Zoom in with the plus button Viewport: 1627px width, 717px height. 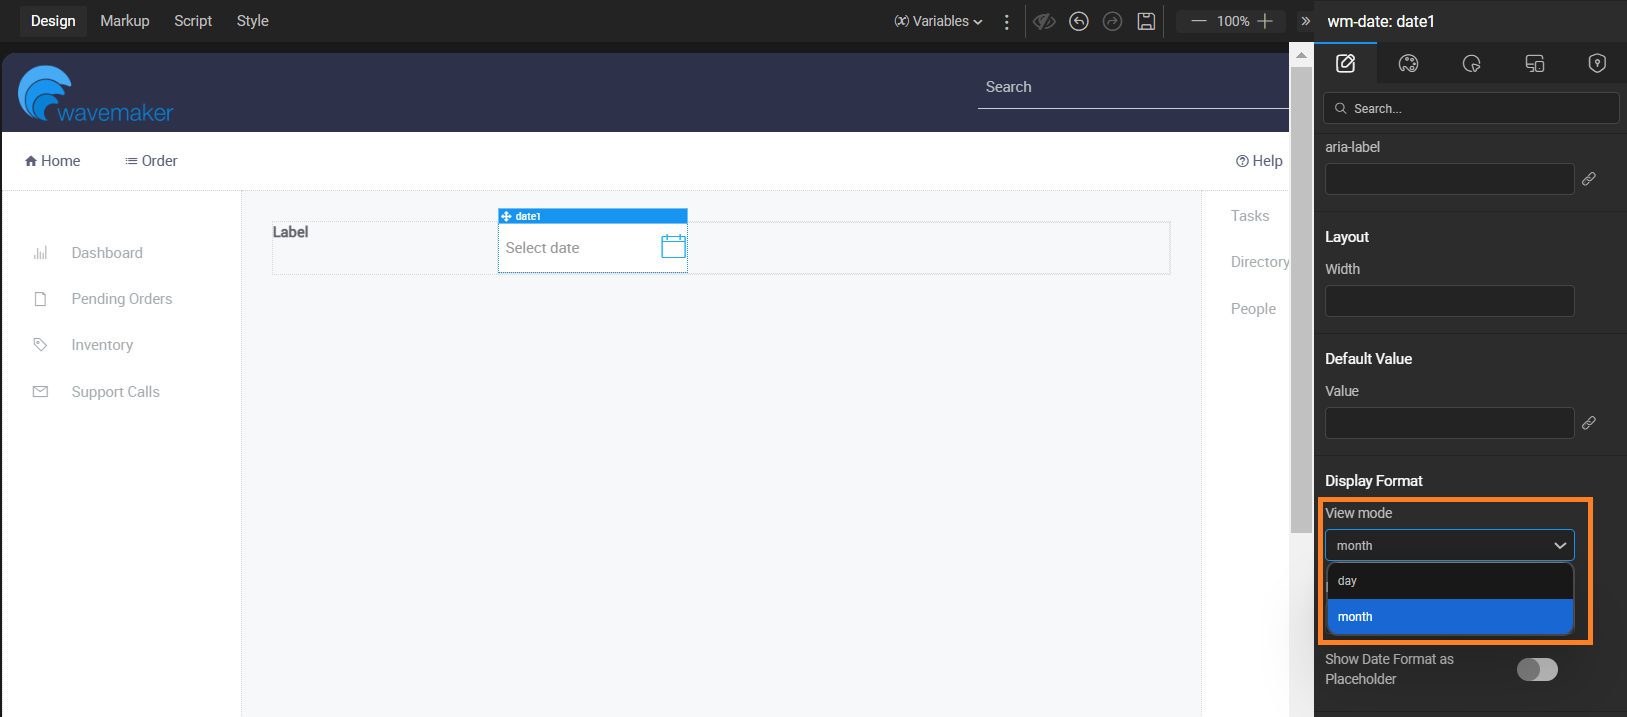tap(1265, 21)
